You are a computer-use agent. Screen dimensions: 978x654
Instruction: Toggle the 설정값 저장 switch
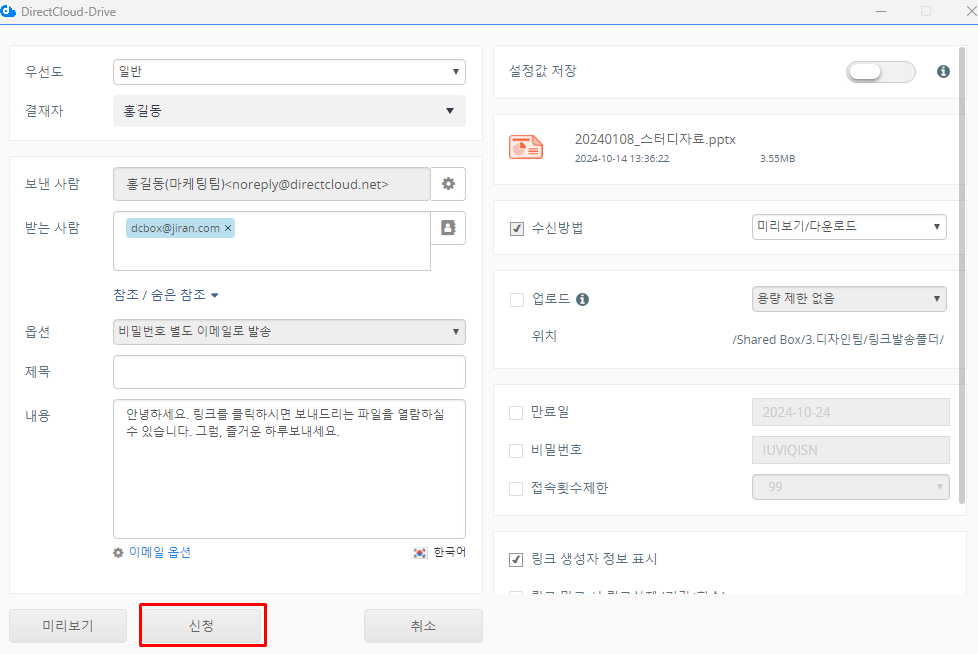(x=880, y=72)
